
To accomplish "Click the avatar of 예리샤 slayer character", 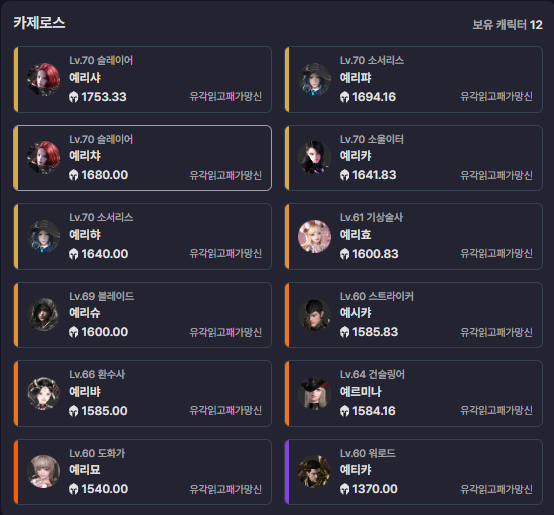I will point(43,79).
